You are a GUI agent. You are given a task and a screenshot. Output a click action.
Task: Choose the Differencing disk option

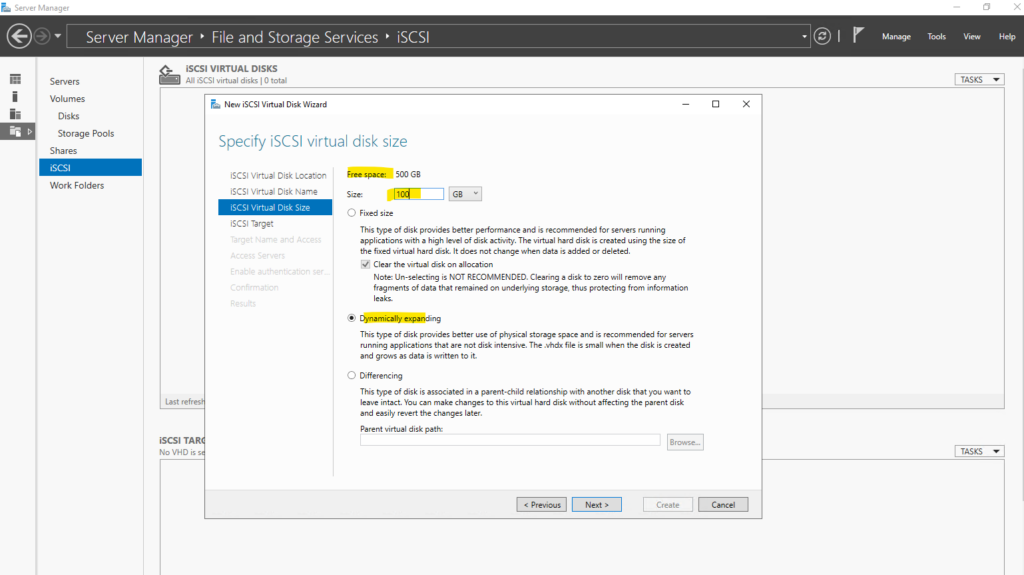[x=351, y=376]
